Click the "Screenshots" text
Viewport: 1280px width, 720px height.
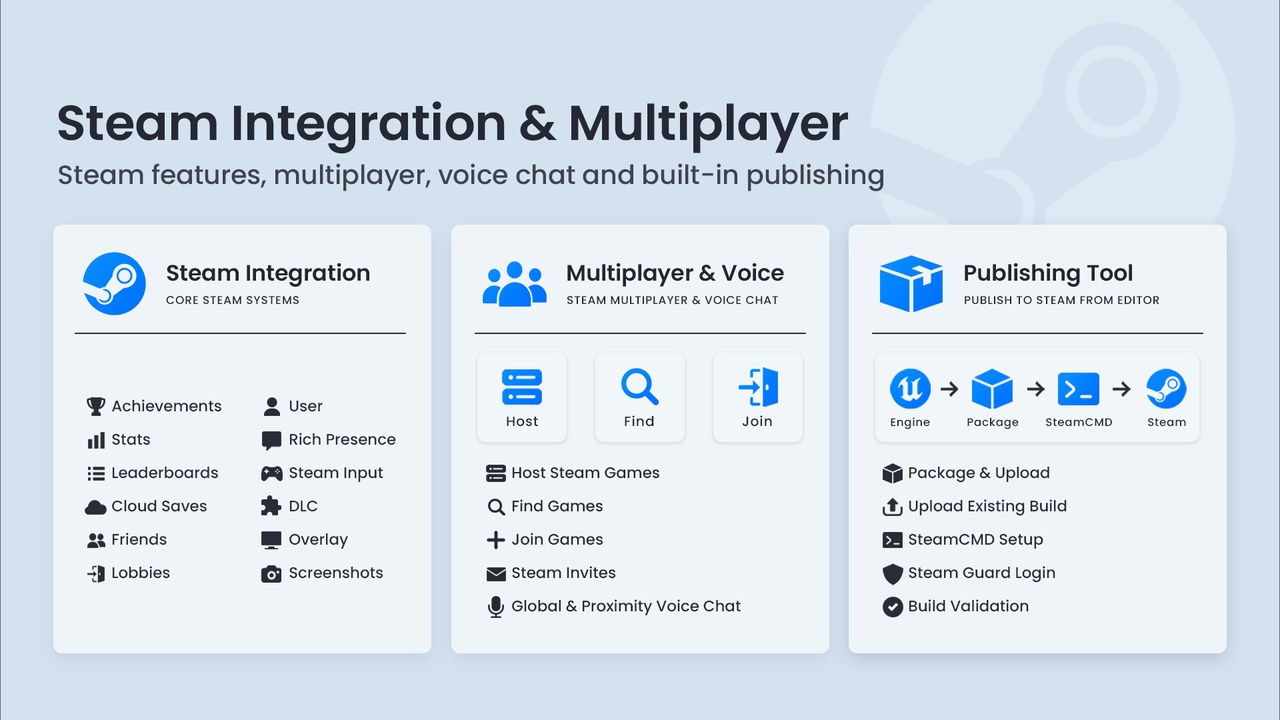point(336,573)
